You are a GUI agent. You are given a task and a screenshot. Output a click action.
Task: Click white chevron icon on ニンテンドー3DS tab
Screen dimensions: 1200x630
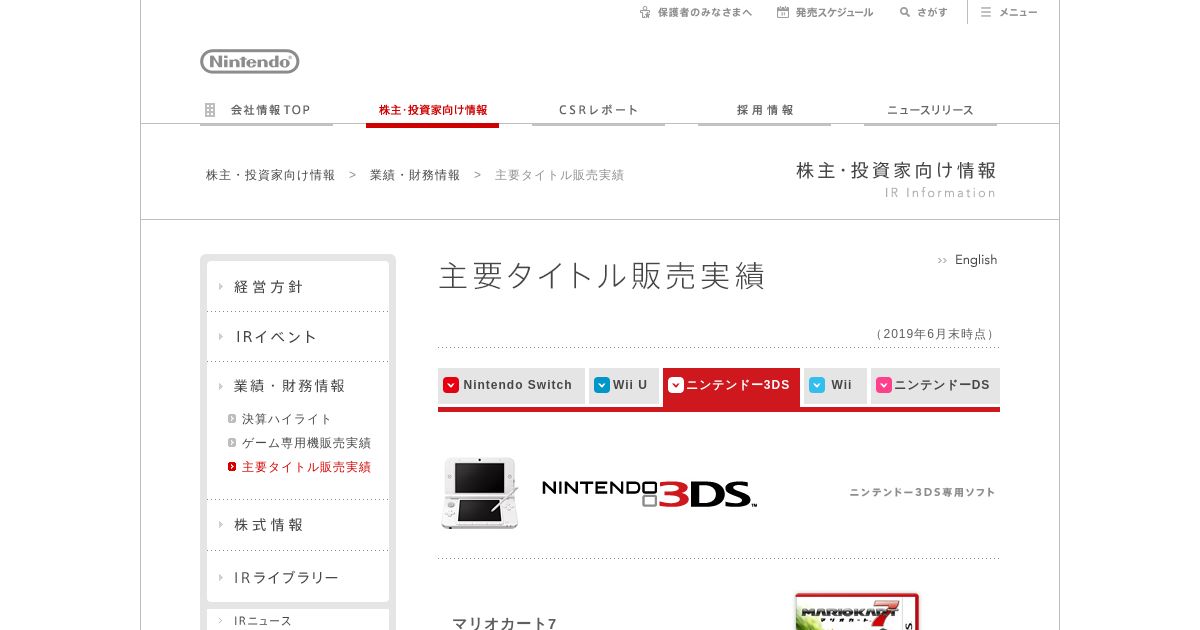(x=676, y=385)
